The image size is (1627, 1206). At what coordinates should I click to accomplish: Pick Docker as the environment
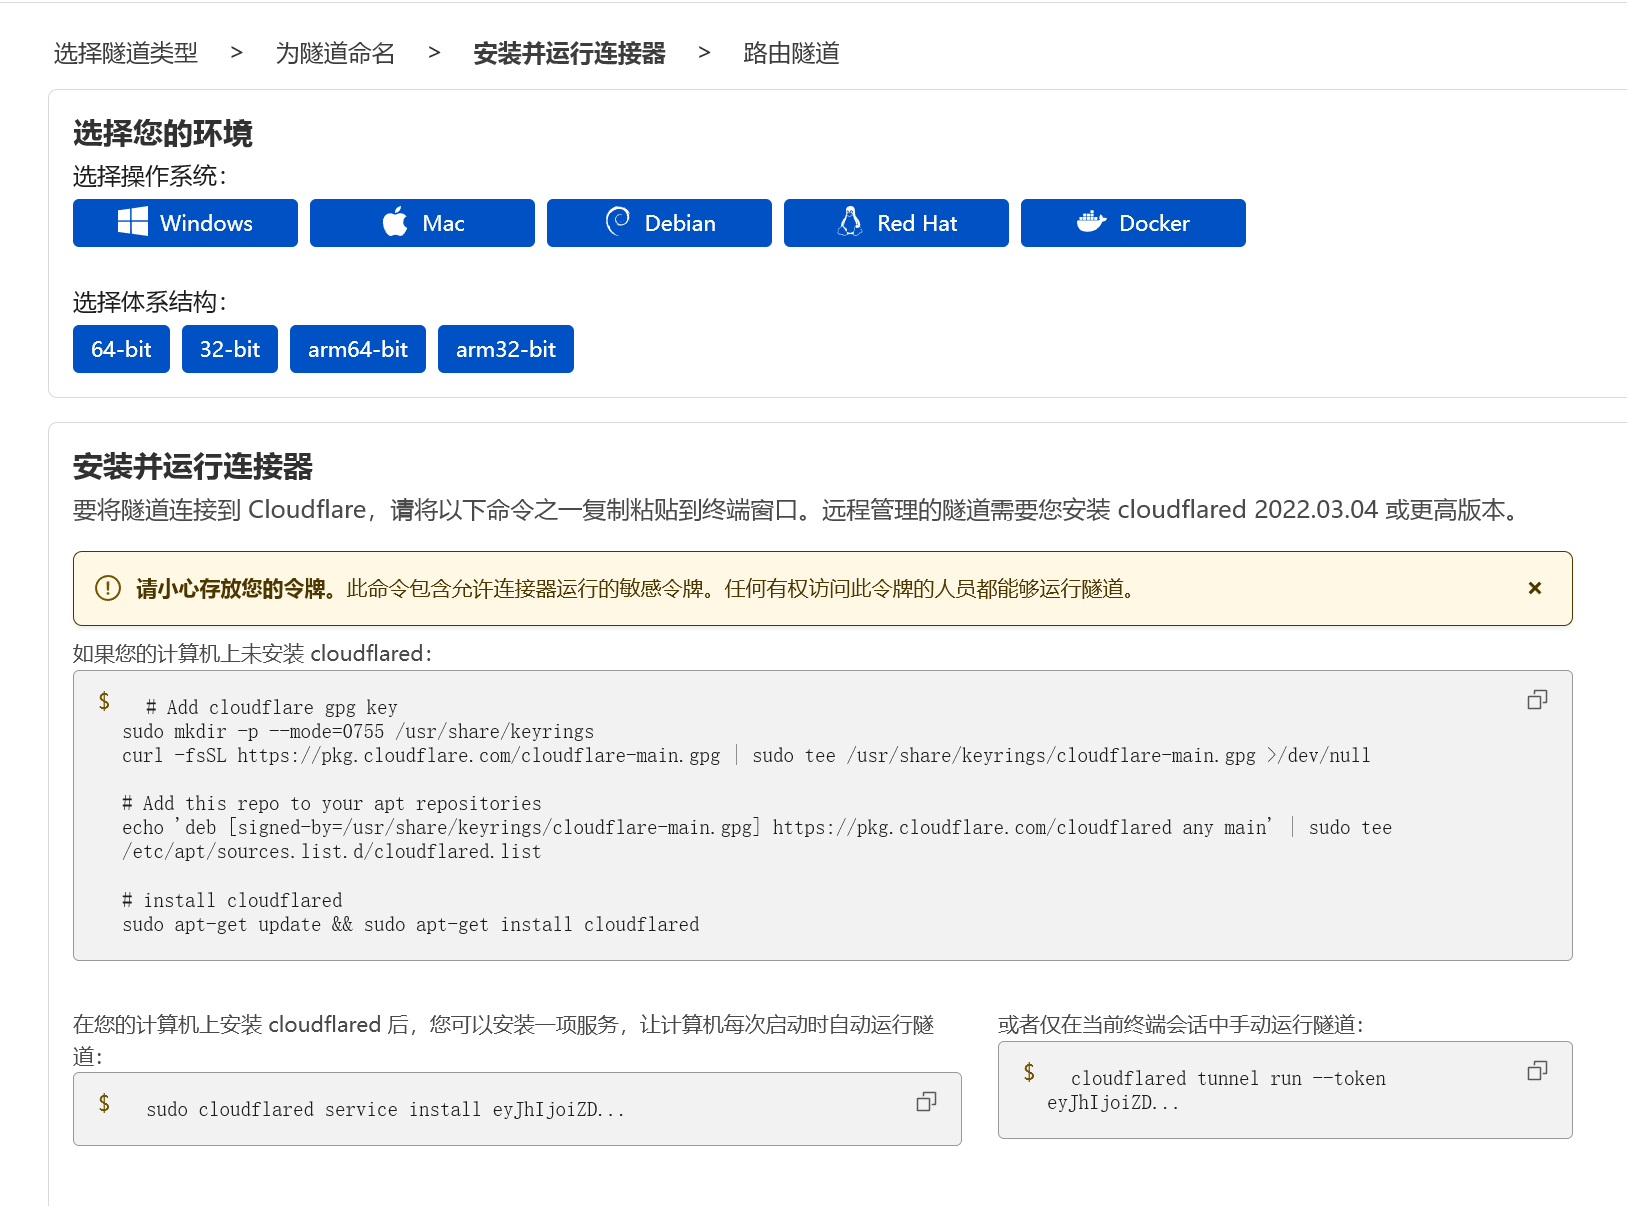pos(1133,223)
